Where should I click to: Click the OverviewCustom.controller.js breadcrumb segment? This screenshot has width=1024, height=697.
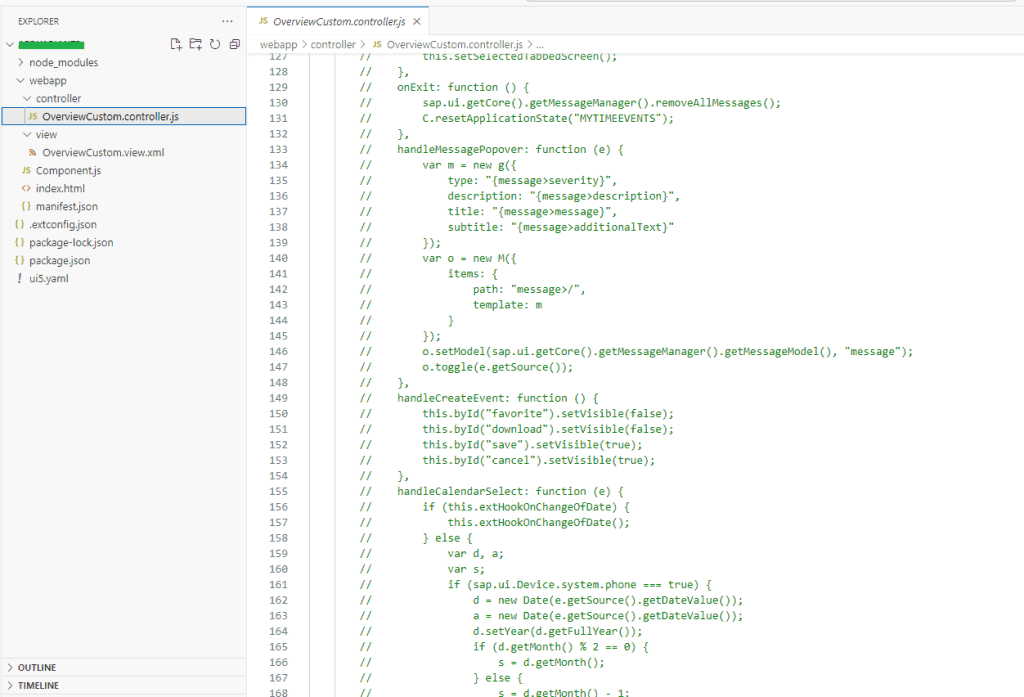447,44
